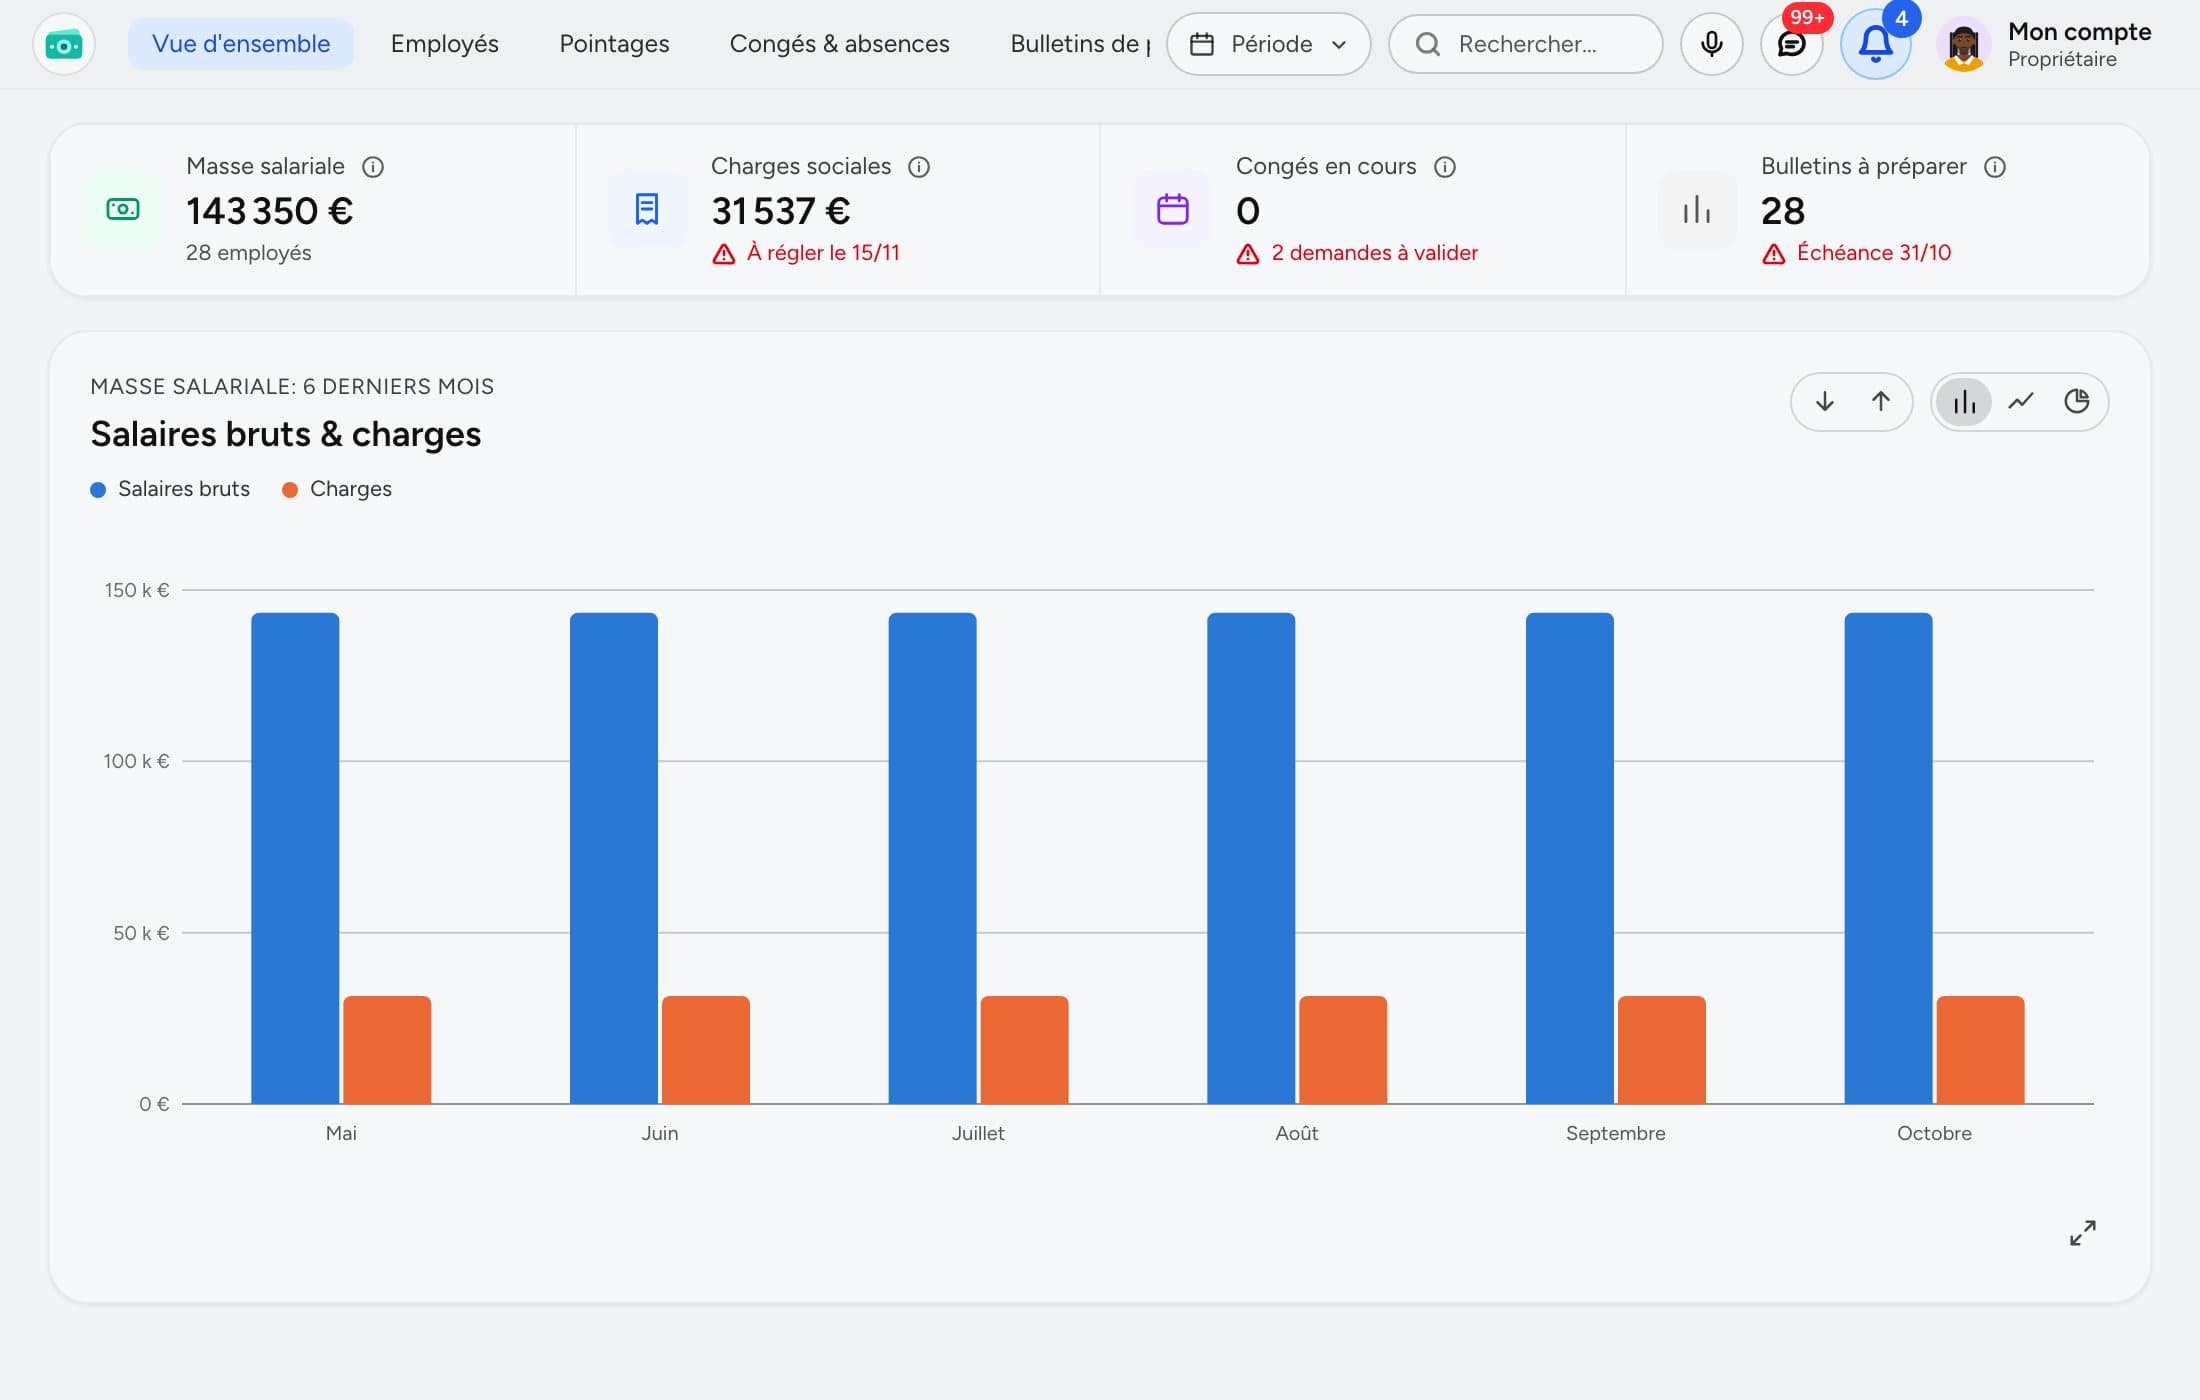Click the À régler le 15/11 alert
The height and width of the screenshot is (1400, 2200).
[x=806, y=253]
